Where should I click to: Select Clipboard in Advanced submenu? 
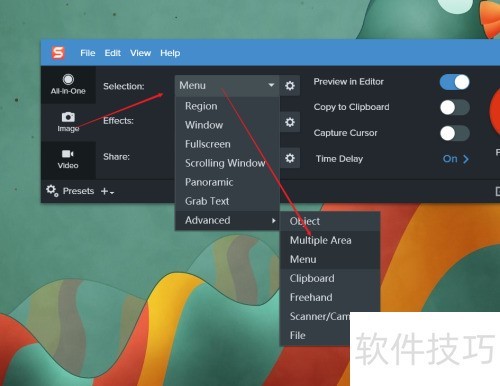330,278
